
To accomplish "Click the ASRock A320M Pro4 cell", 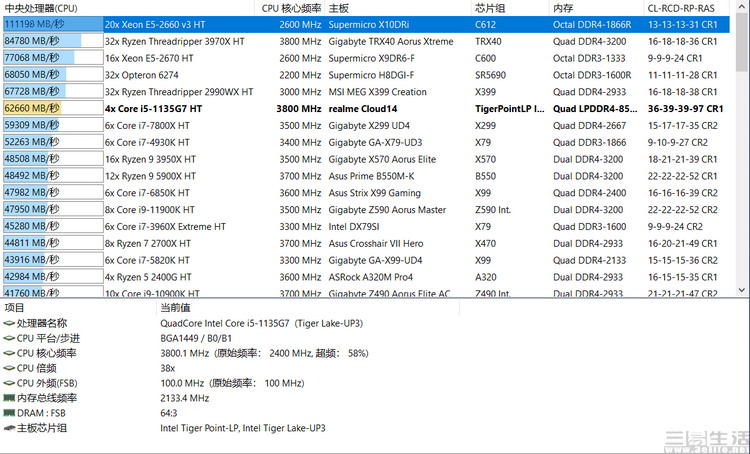I will tap(371, 277).
